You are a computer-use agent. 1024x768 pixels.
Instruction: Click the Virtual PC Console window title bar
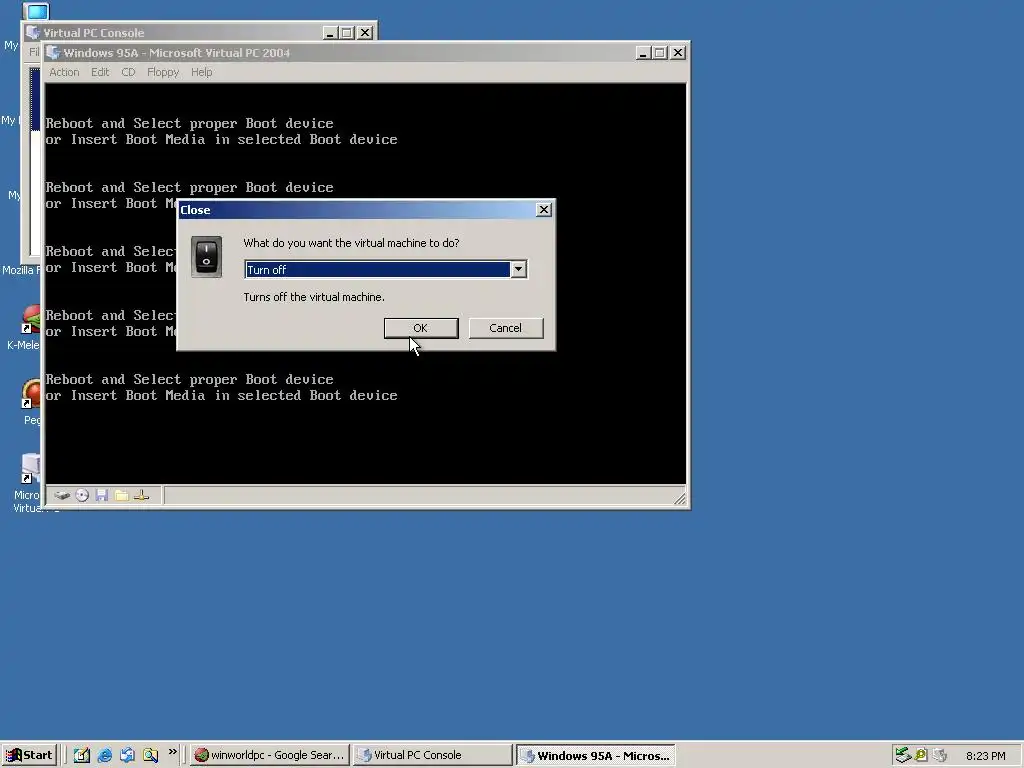click(199, 33)
